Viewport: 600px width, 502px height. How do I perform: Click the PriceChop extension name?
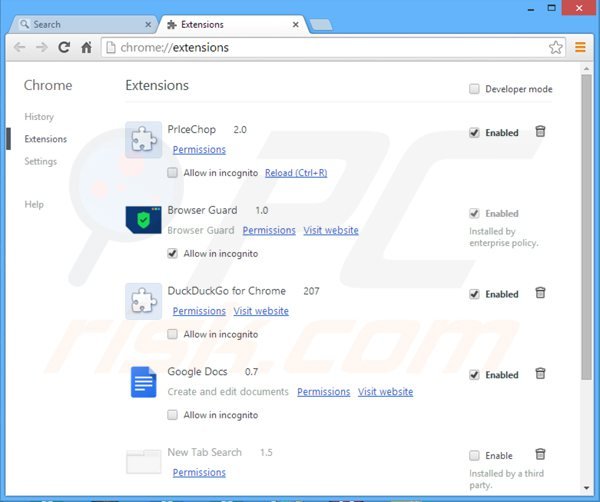coord(192,129)
